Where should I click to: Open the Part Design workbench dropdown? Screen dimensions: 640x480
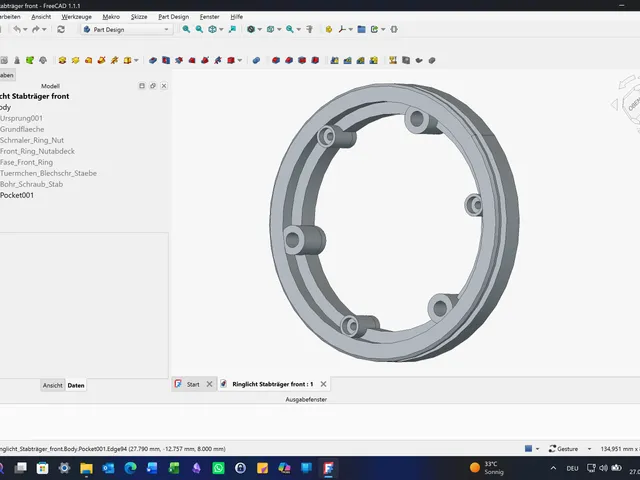click(x=127, y=29)
